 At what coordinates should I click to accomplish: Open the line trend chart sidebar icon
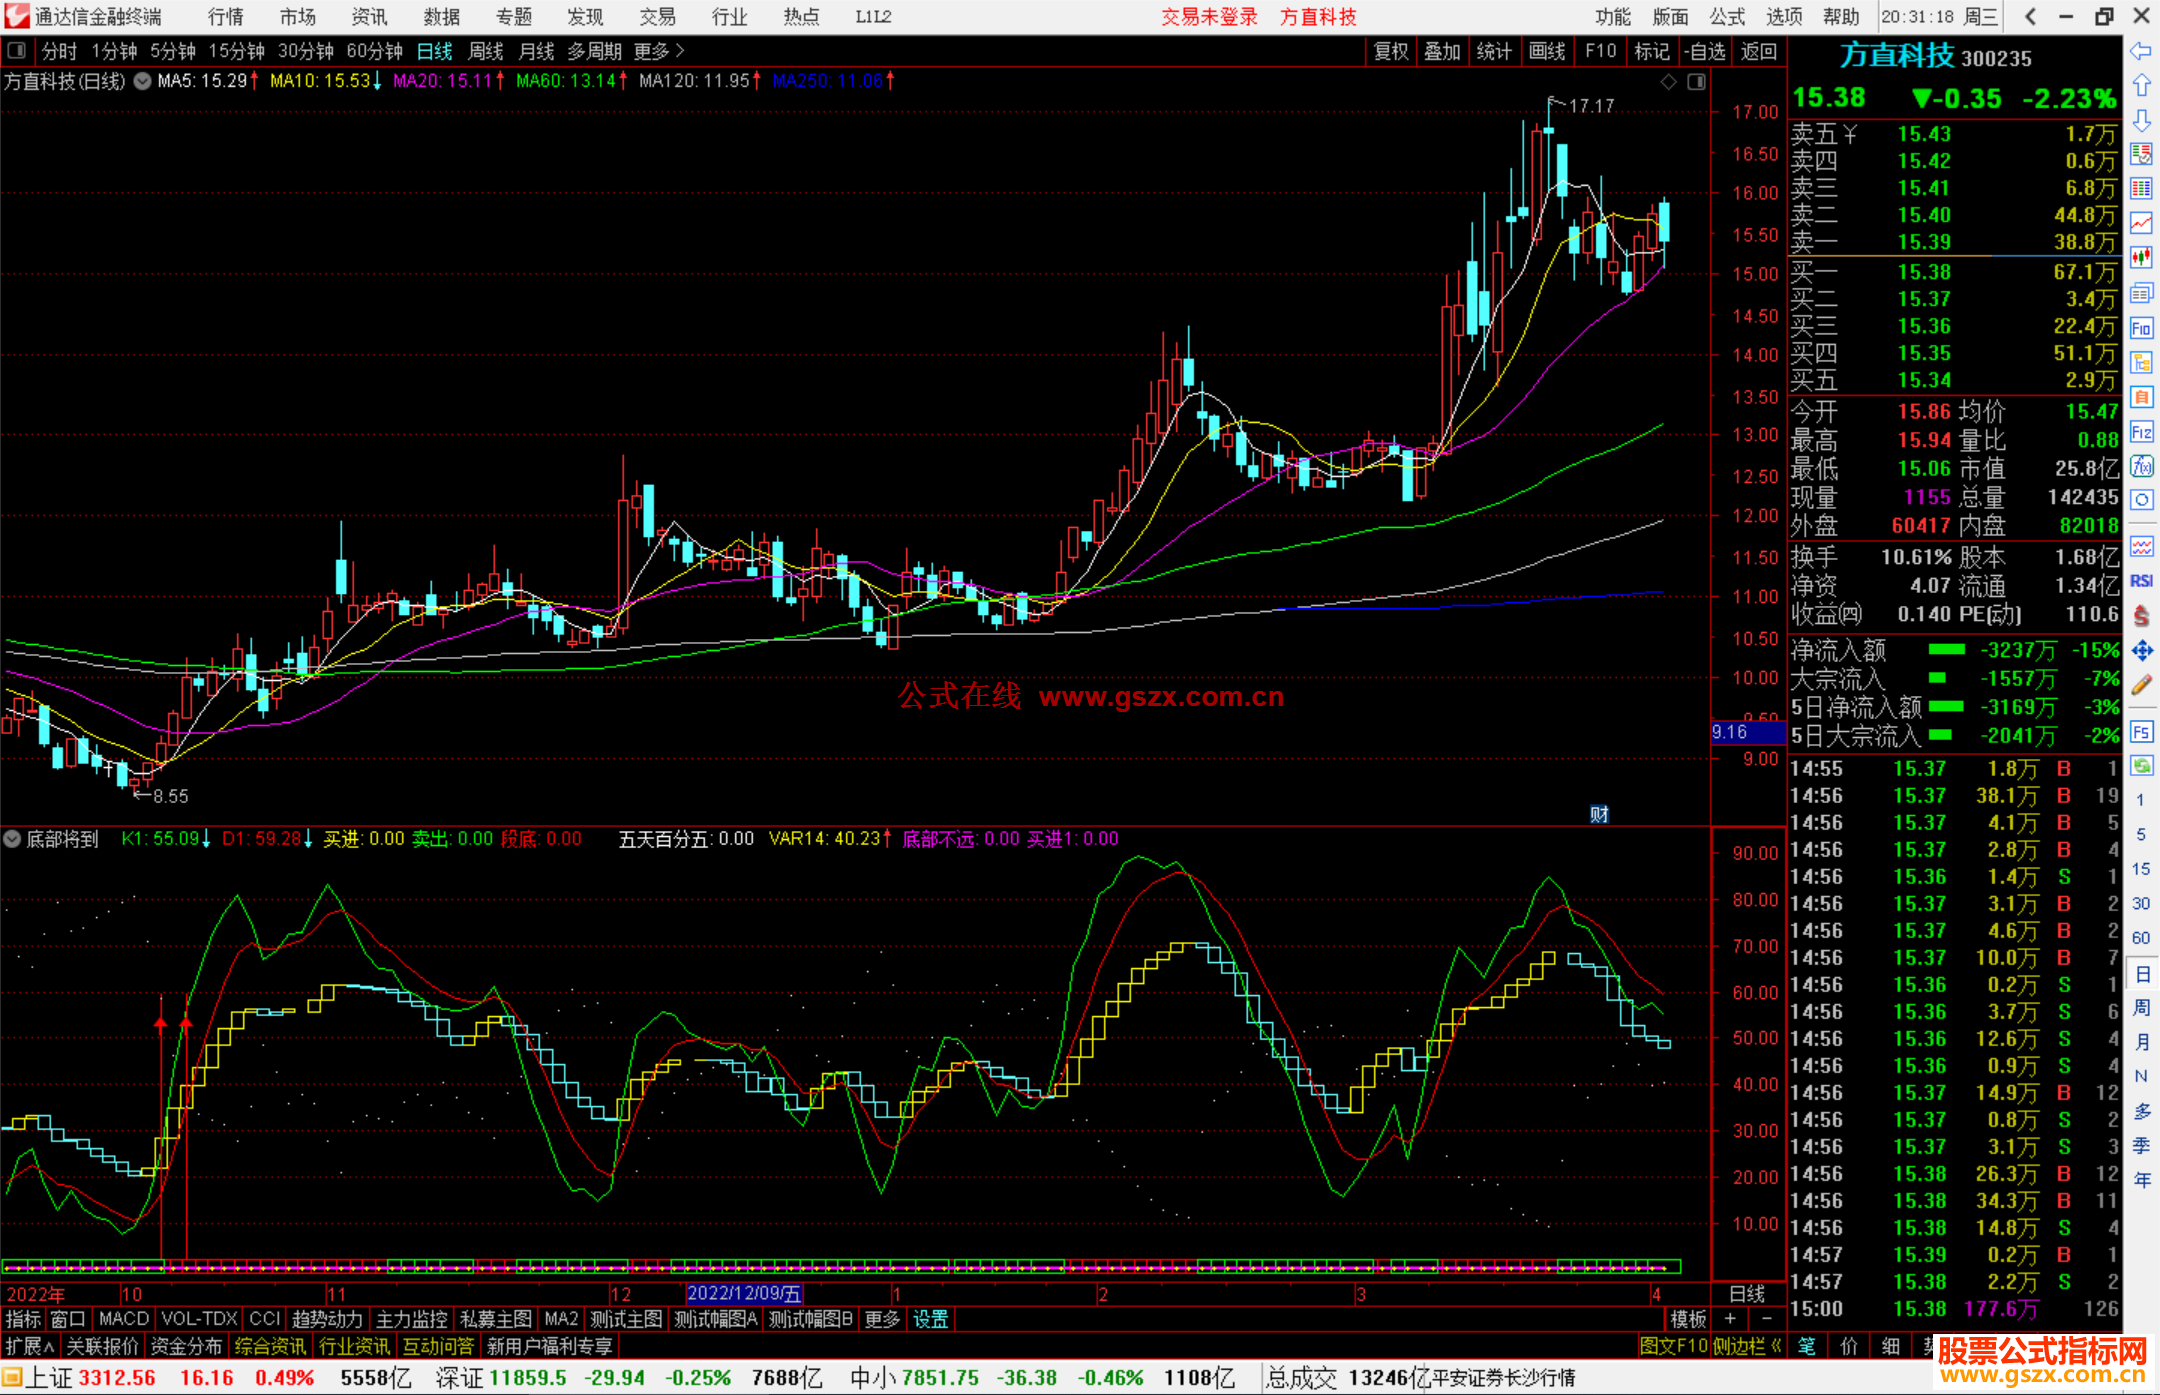coord(2141,223)
